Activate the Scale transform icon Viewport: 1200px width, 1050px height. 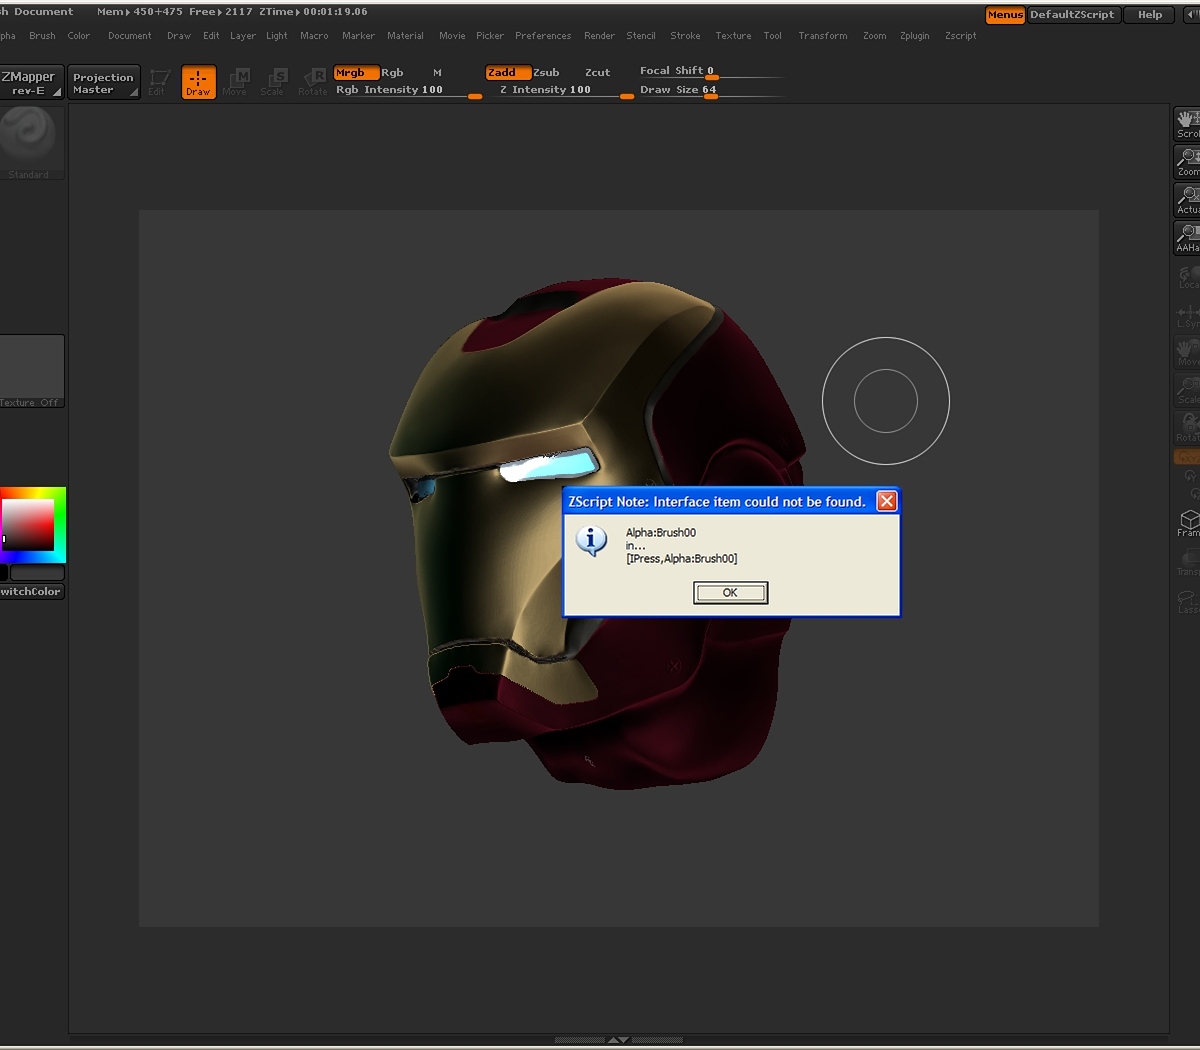[274, 82]
